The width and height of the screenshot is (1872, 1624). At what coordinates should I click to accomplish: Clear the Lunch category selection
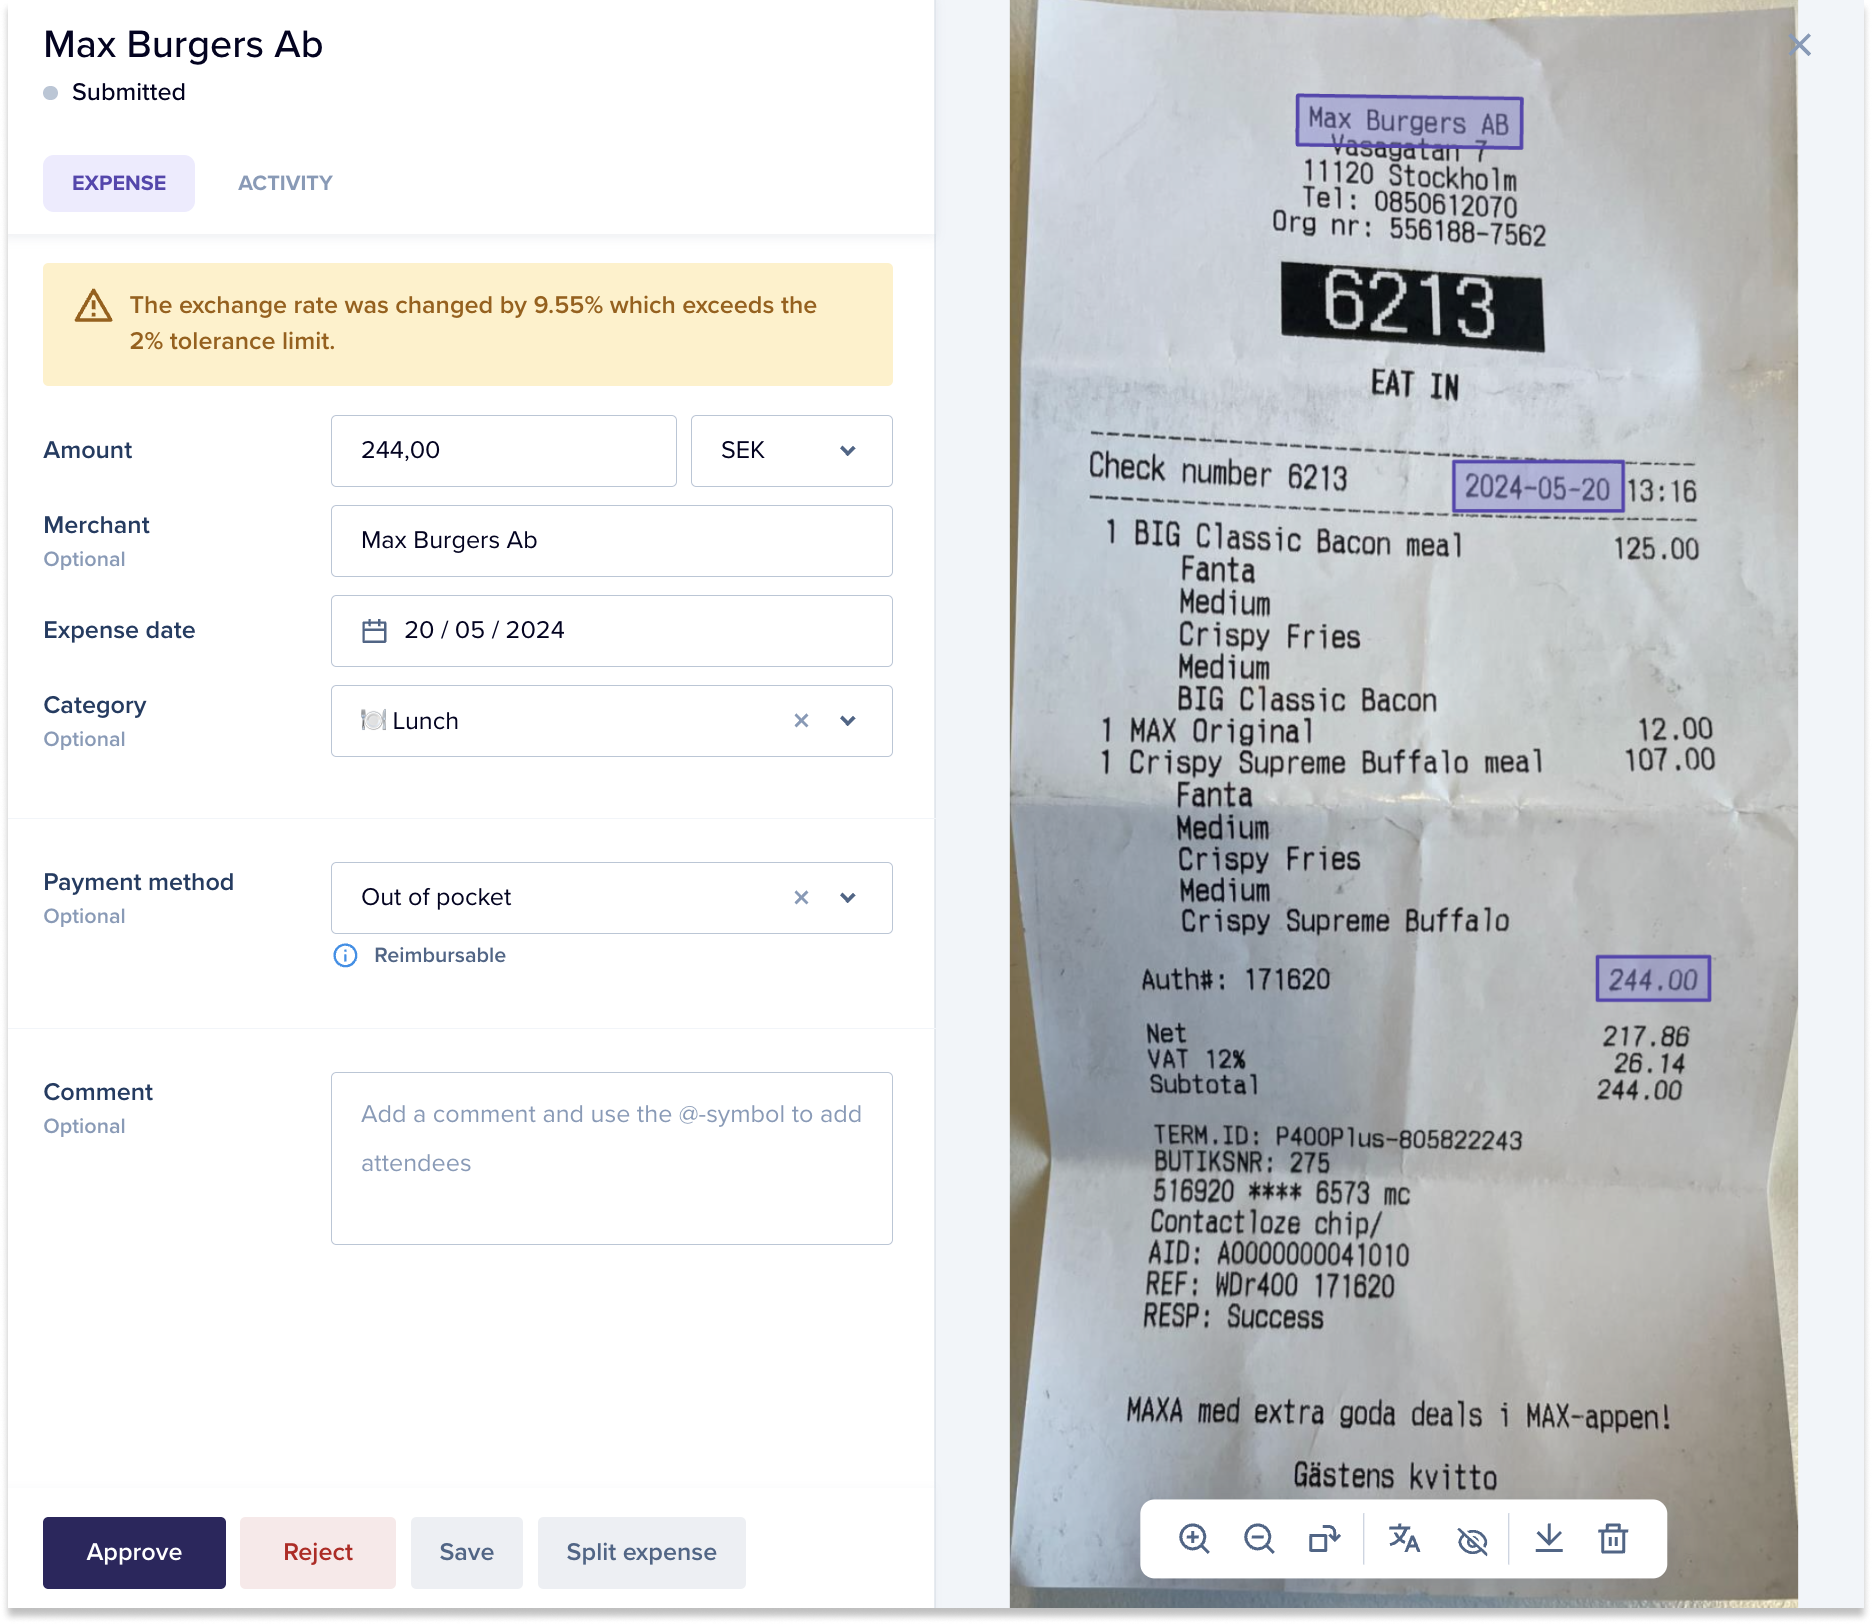[801, 721]
